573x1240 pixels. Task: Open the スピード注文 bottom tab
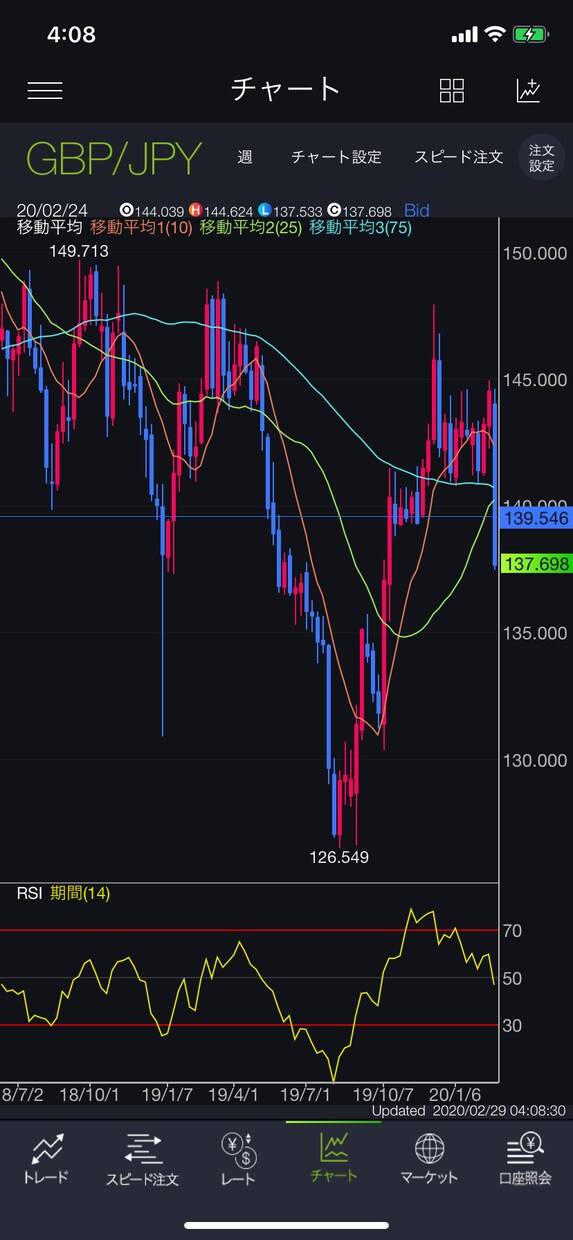[x=142, y=1158]
